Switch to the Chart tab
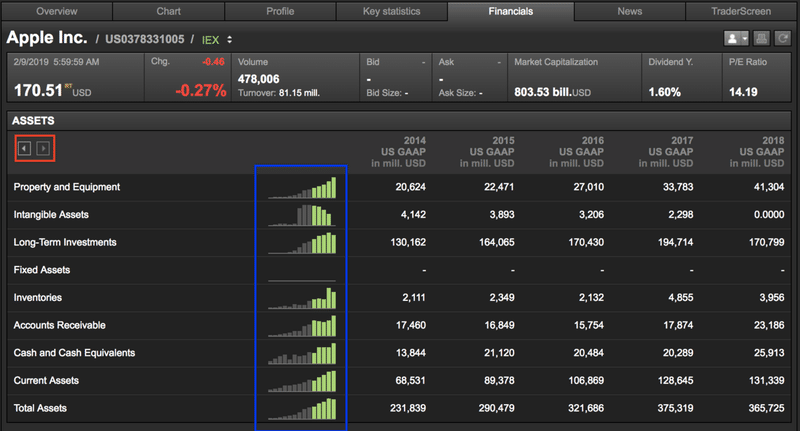This screenshot has height=431, width=800. [x=168, y=11]
